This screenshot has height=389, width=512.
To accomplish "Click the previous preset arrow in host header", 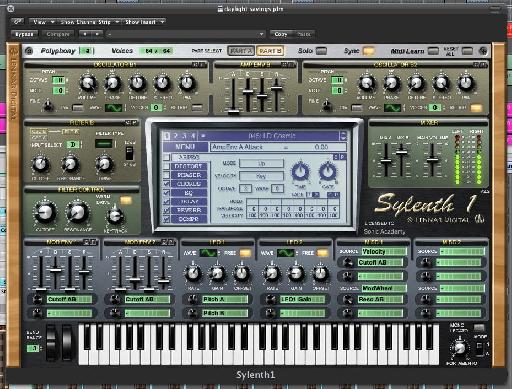I will click(85, 34).
